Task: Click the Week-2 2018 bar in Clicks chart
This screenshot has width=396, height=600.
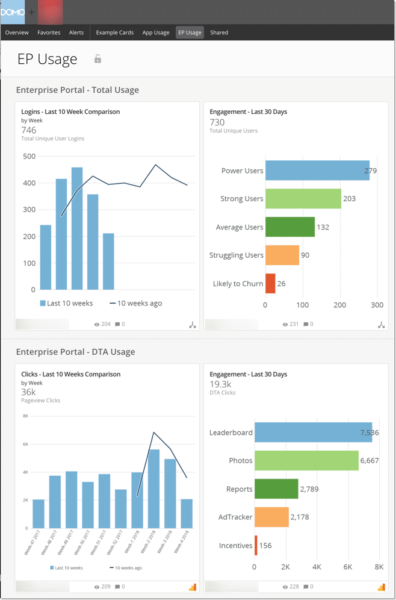Action: [x=154, y=489]
